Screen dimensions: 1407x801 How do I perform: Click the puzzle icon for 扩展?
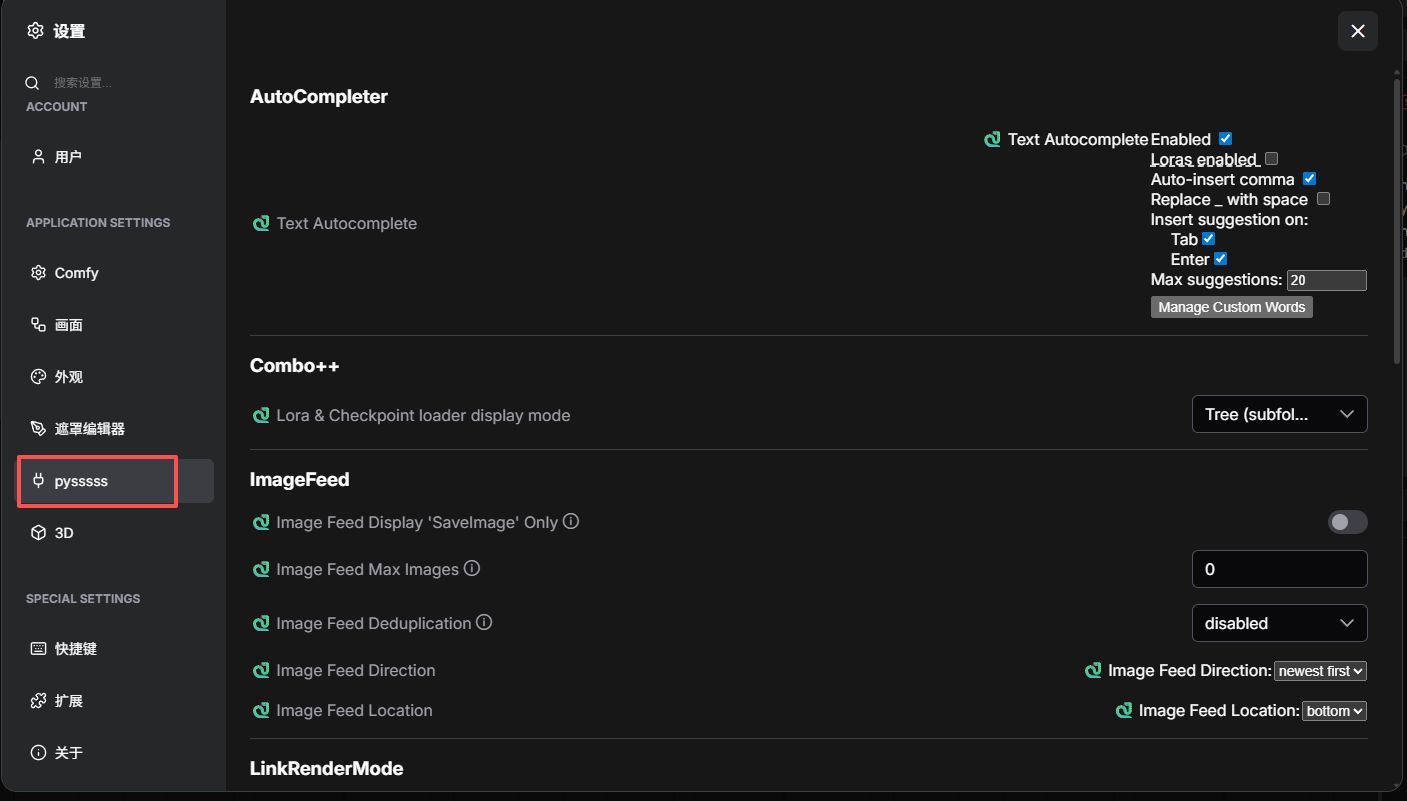coord(38,701)
